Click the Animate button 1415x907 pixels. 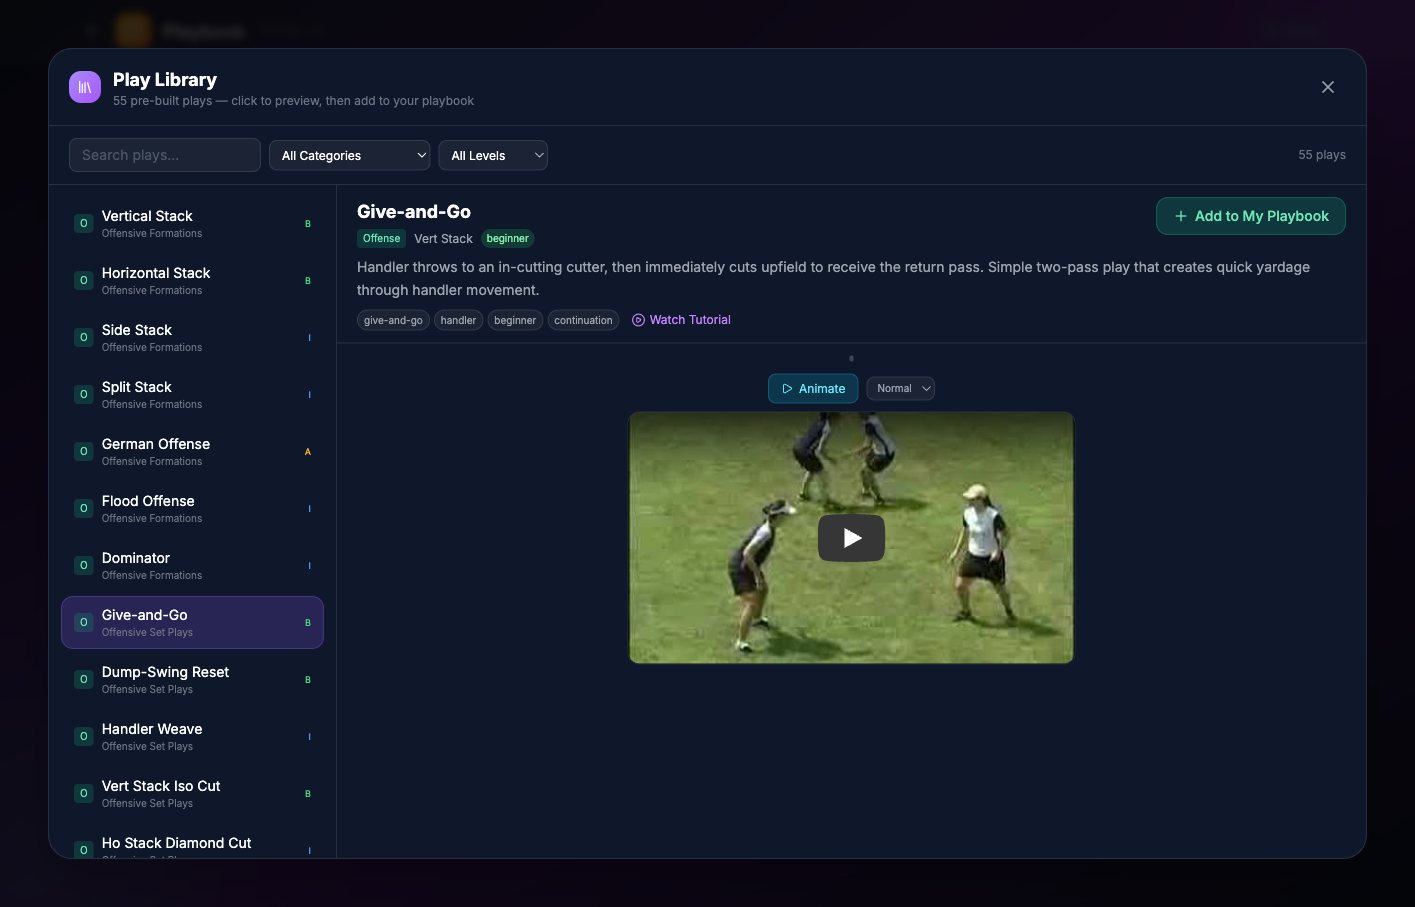813,388
